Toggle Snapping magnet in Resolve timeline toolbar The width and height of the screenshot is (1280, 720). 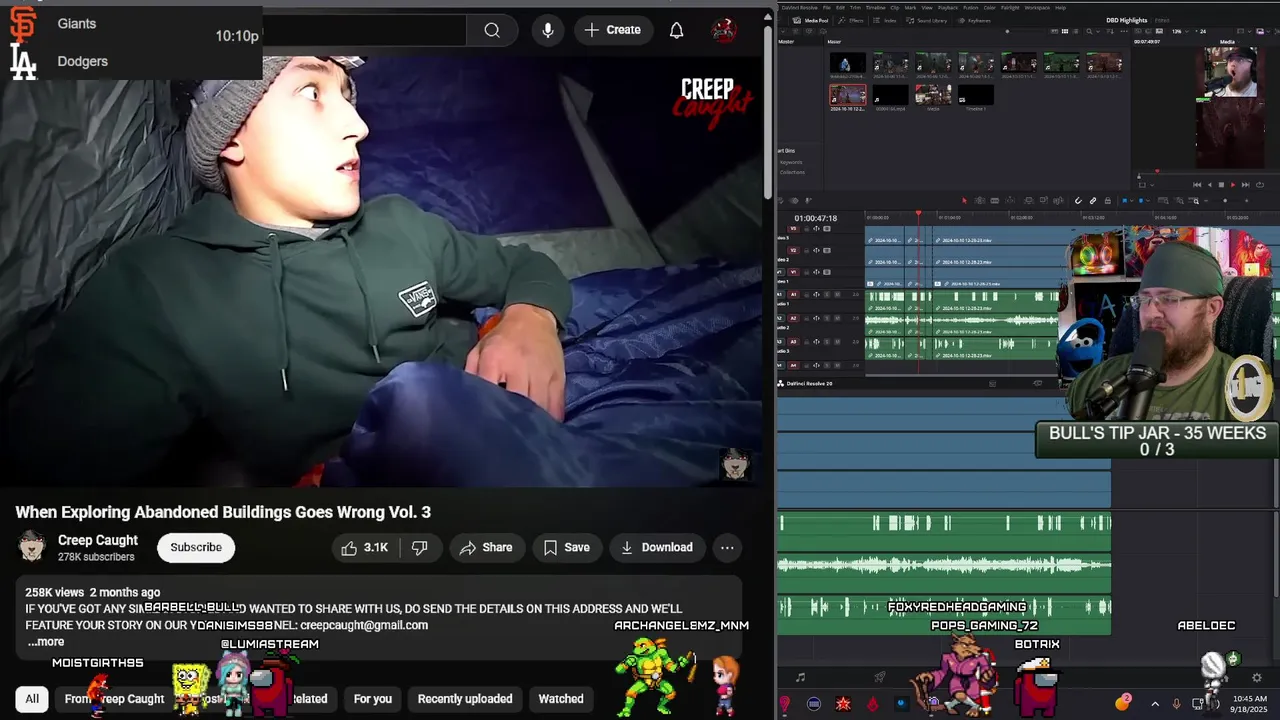tap(1078, 201)
